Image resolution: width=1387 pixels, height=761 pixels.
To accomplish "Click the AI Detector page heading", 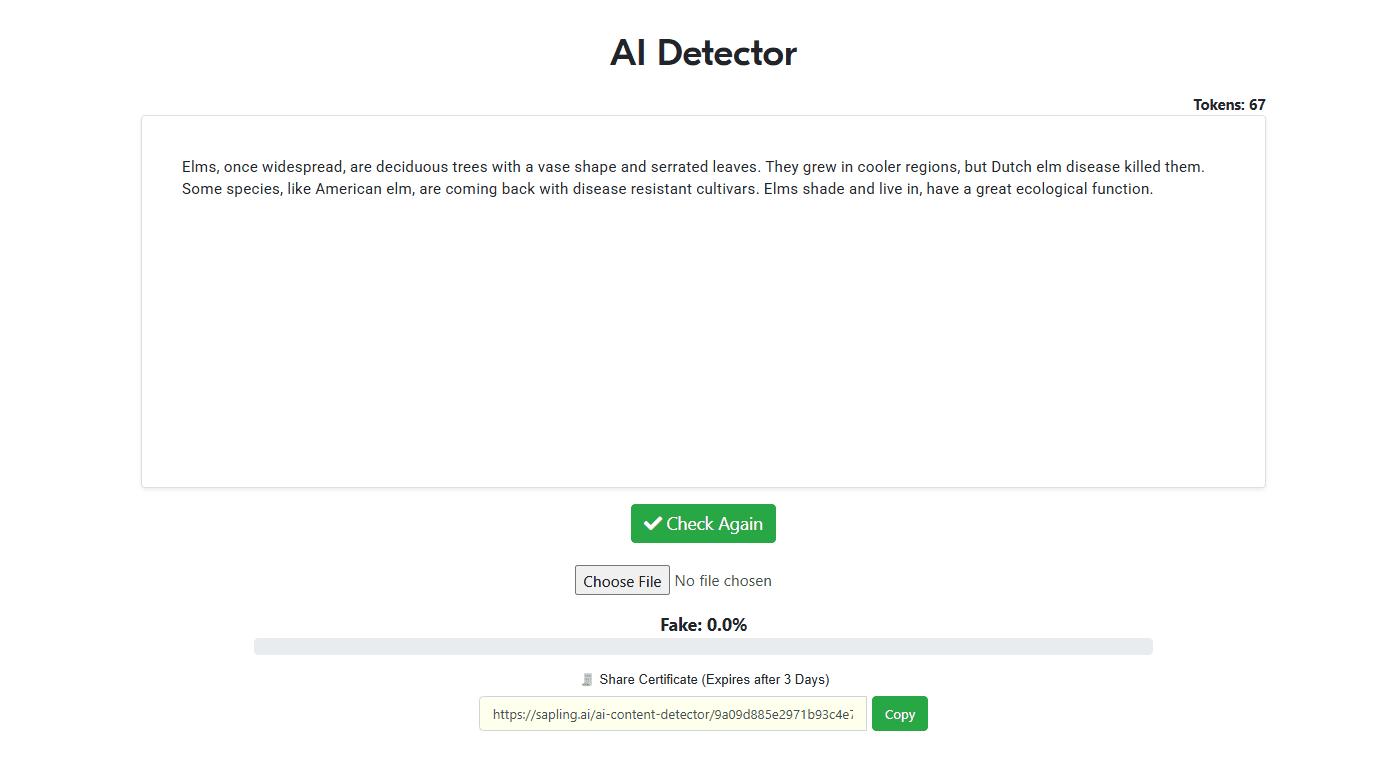I will pos(703,53).
